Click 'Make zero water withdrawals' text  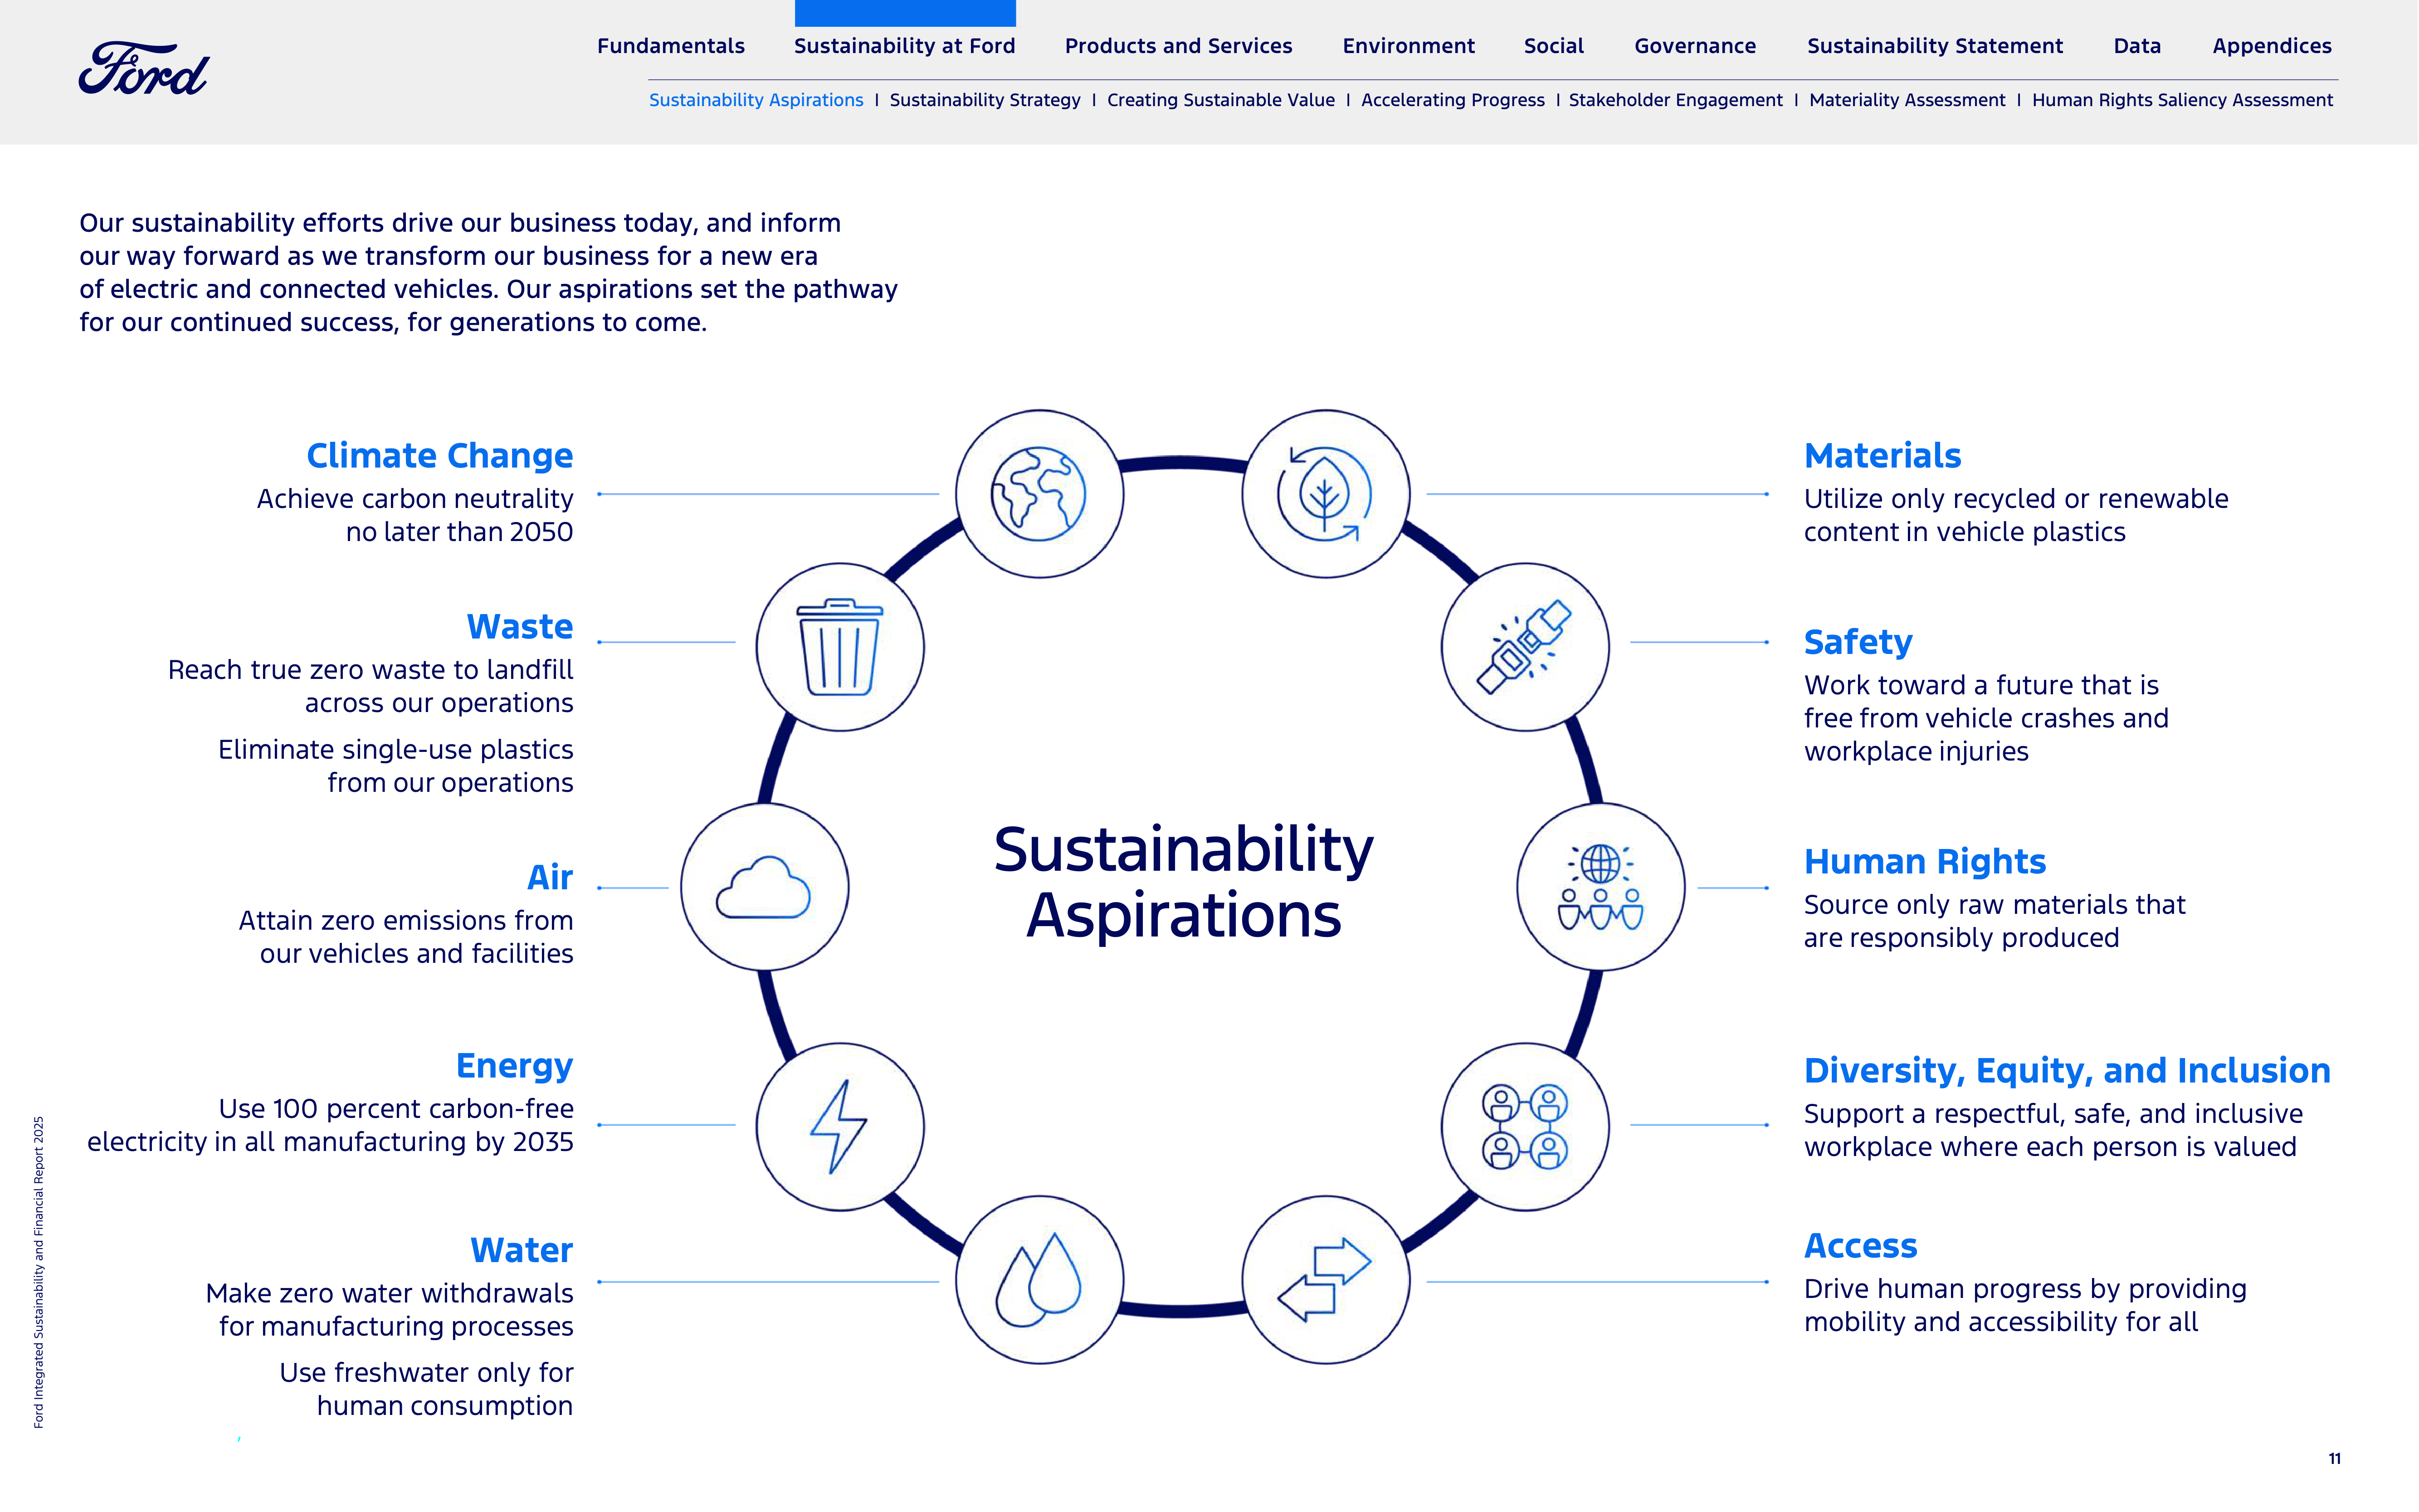click(x=390, y=1310)
